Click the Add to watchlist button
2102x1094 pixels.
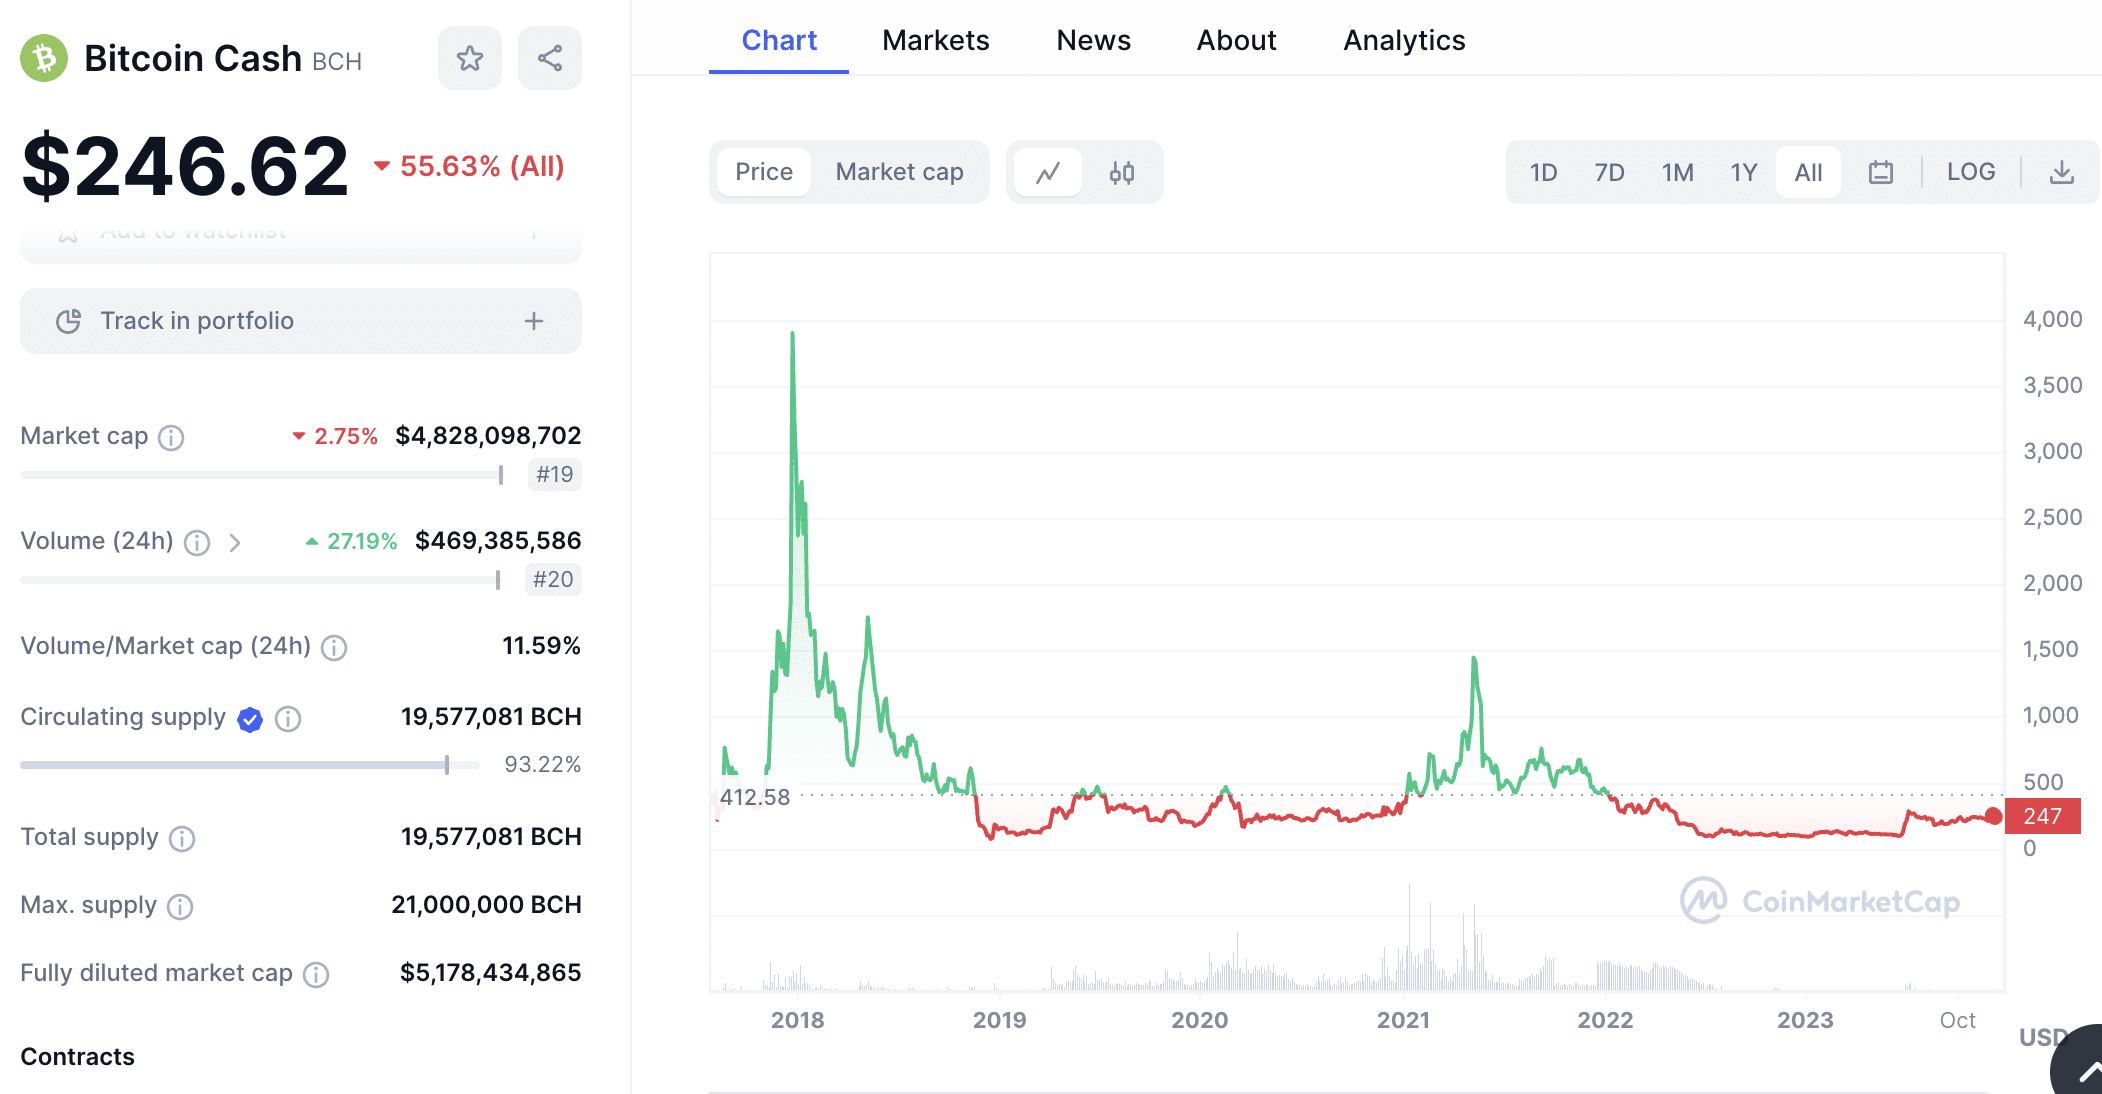coord(300,234)
